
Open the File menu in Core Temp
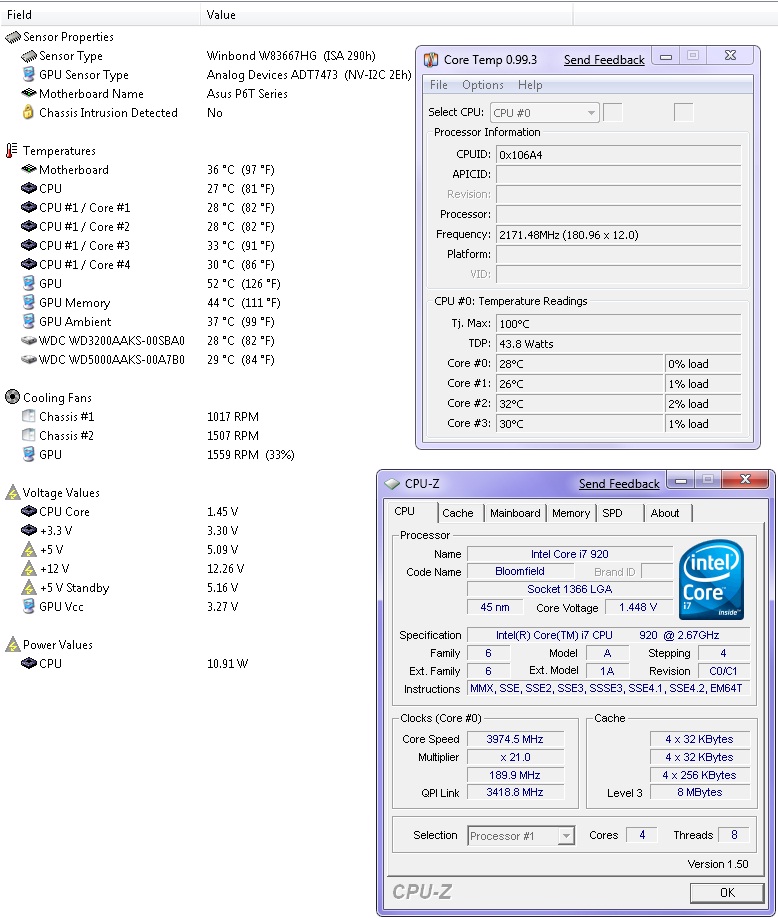tap(439, 85)
